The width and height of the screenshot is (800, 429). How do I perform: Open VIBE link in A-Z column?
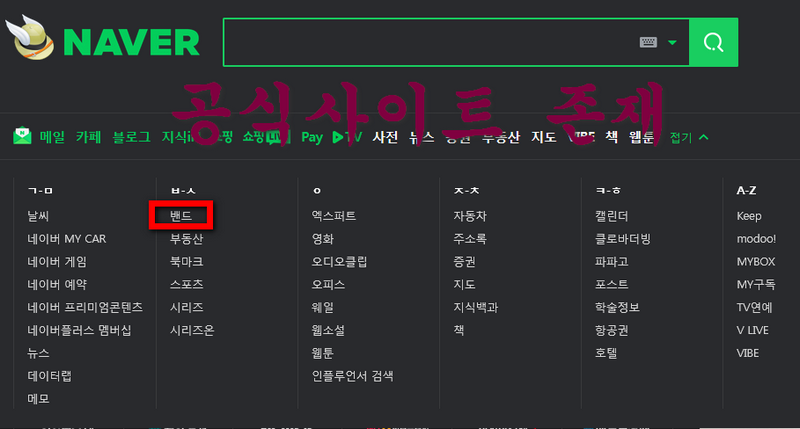(748, 353)
